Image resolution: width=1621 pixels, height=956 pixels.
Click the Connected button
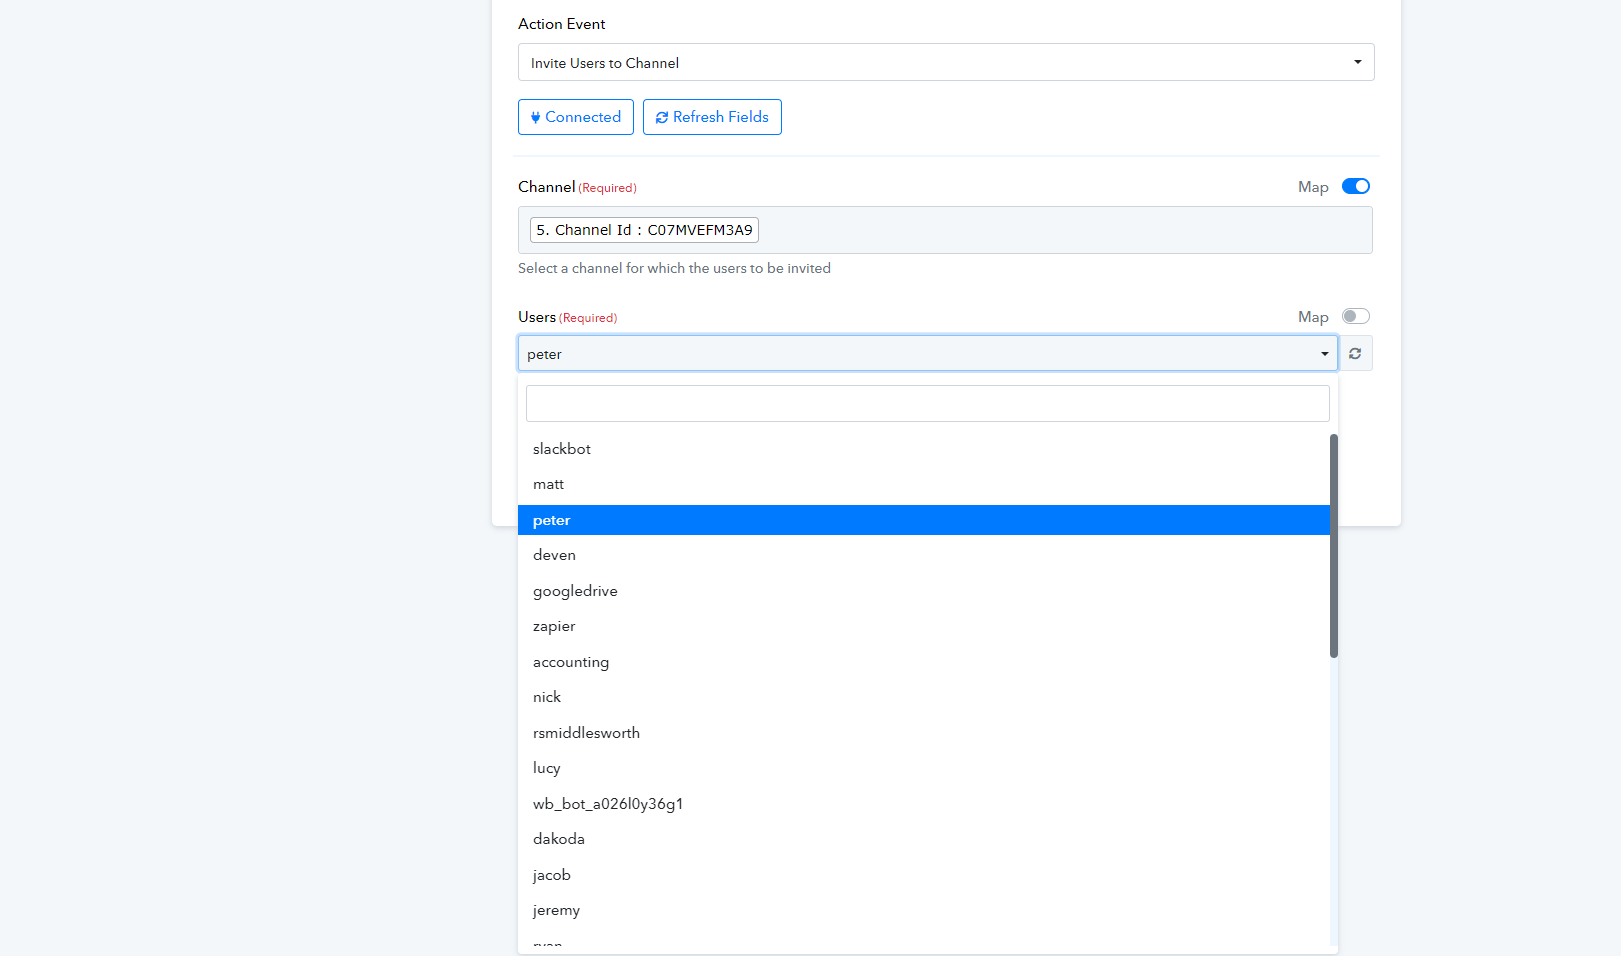(576, 117)
